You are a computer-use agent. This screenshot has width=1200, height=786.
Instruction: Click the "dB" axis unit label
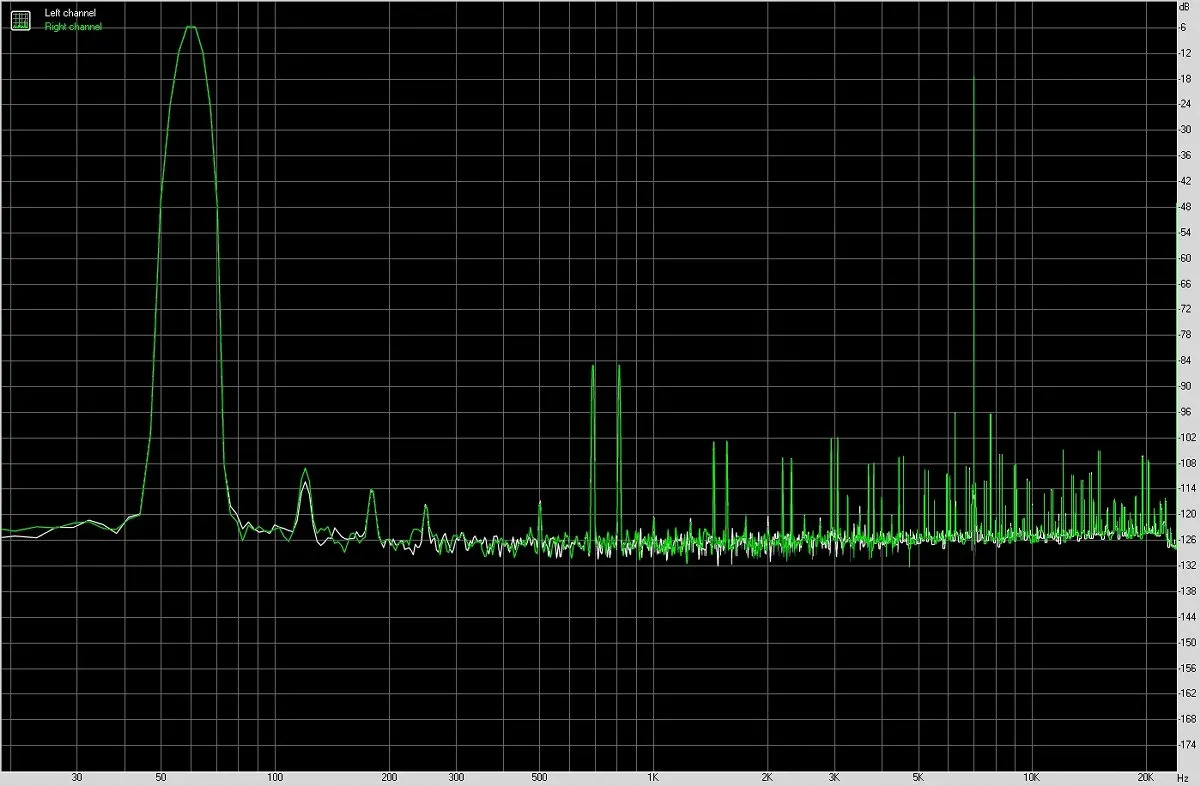[1184, 7]
